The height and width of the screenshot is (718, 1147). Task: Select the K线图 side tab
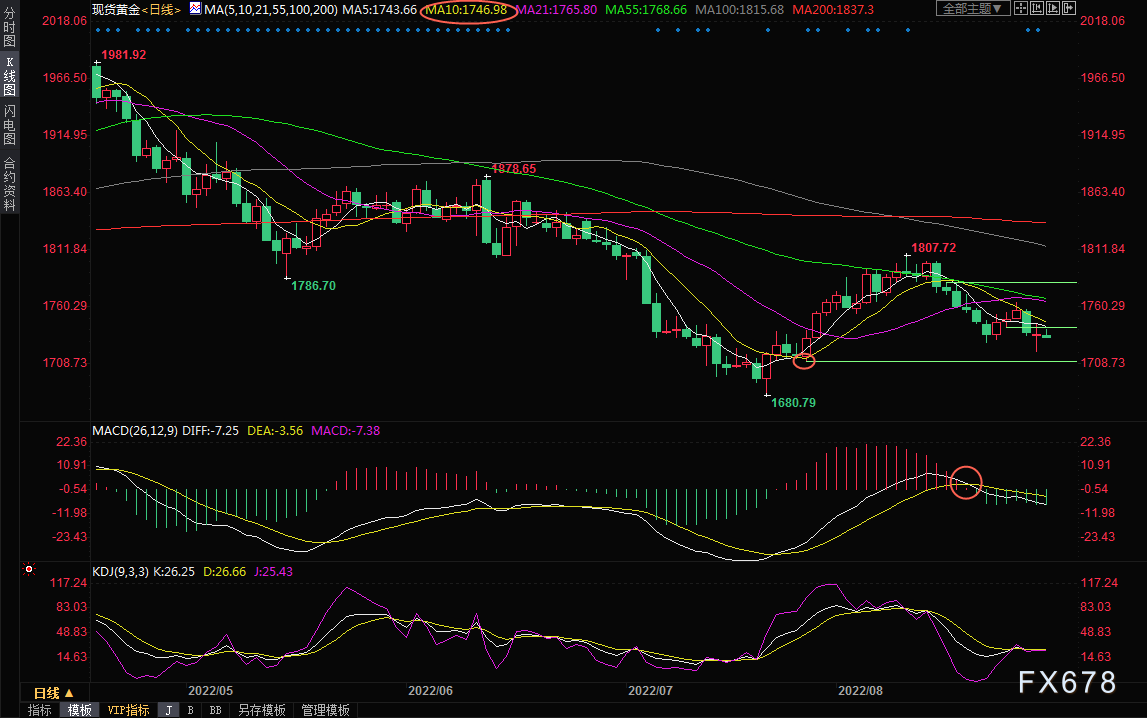click(x=9, y=76)
